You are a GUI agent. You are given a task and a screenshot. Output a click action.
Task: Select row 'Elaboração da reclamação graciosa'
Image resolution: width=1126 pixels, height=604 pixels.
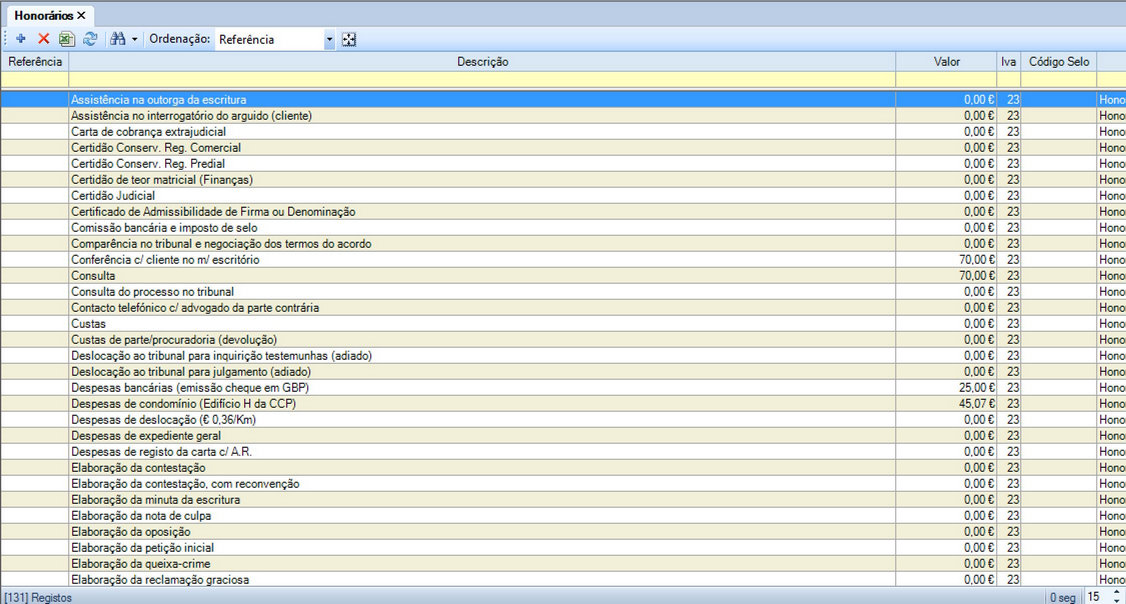[x=563, y=580]
